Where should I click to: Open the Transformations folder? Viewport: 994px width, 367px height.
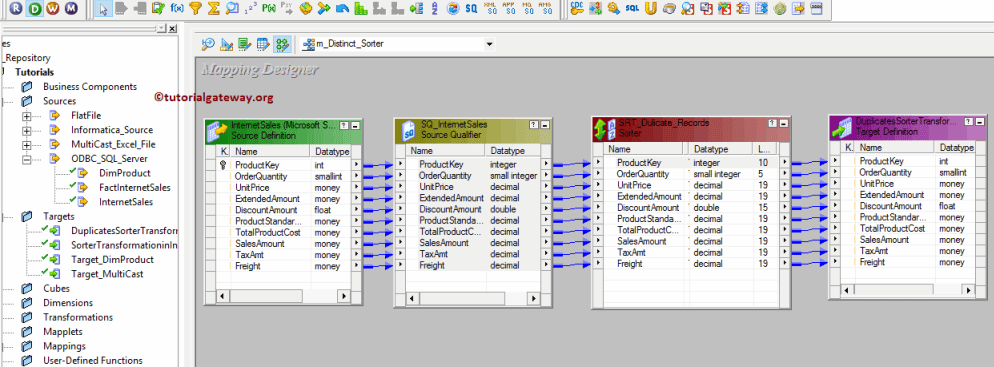[x=77, y=318]
